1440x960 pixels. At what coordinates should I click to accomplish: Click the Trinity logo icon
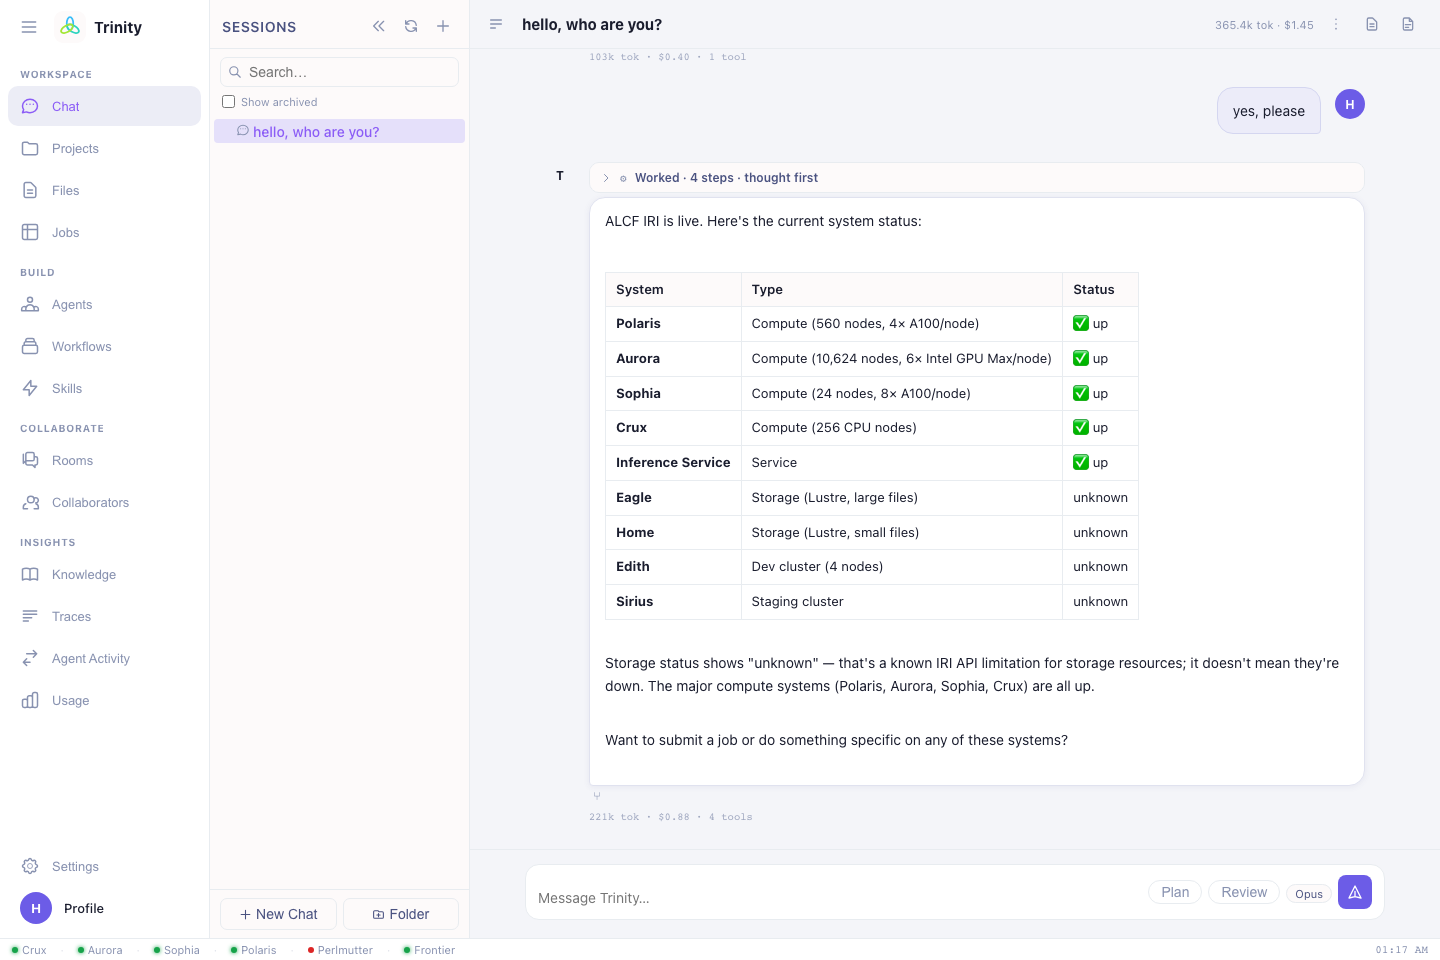(x=70, y=26)
